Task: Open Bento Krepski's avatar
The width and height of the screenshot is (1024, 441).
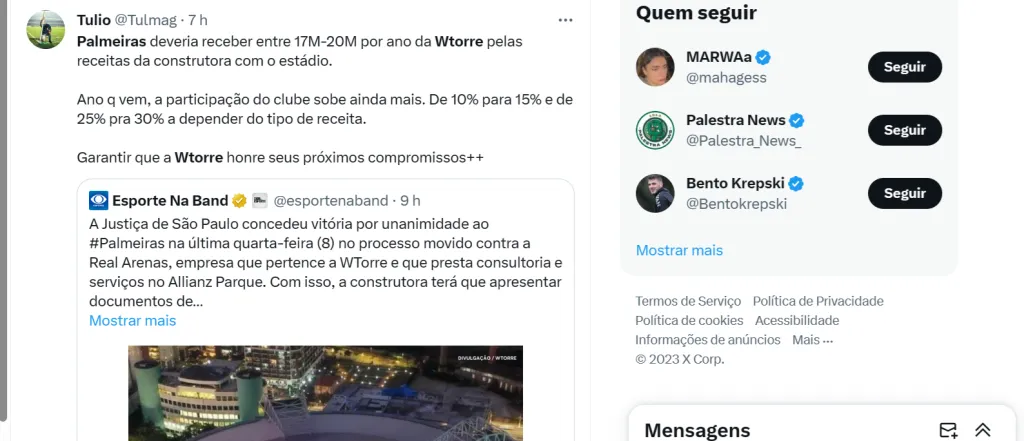Action: [655, 193]
